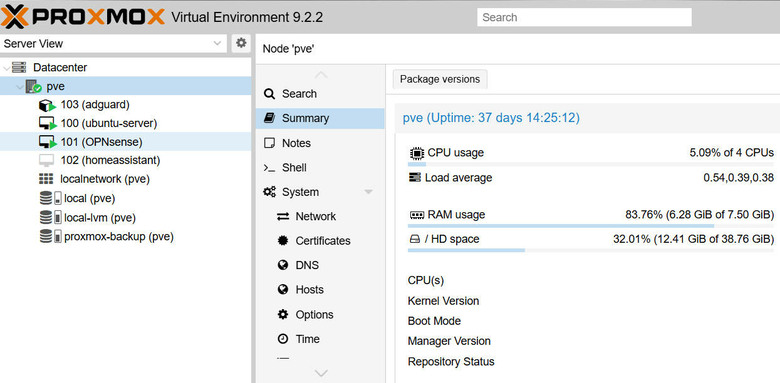Click the pve uptime heading text

tap(491, 118)
